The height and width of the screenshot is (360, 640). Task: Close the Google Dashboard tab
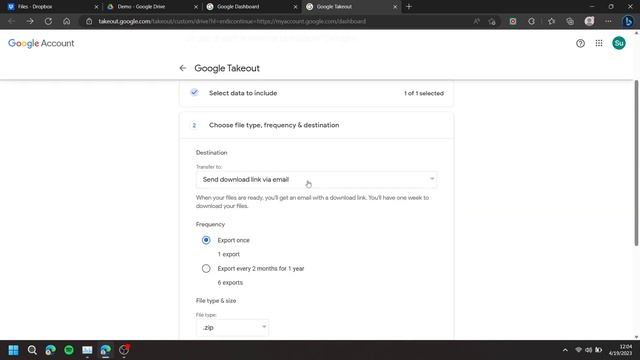pyautogui.click(x=296, y=7)
